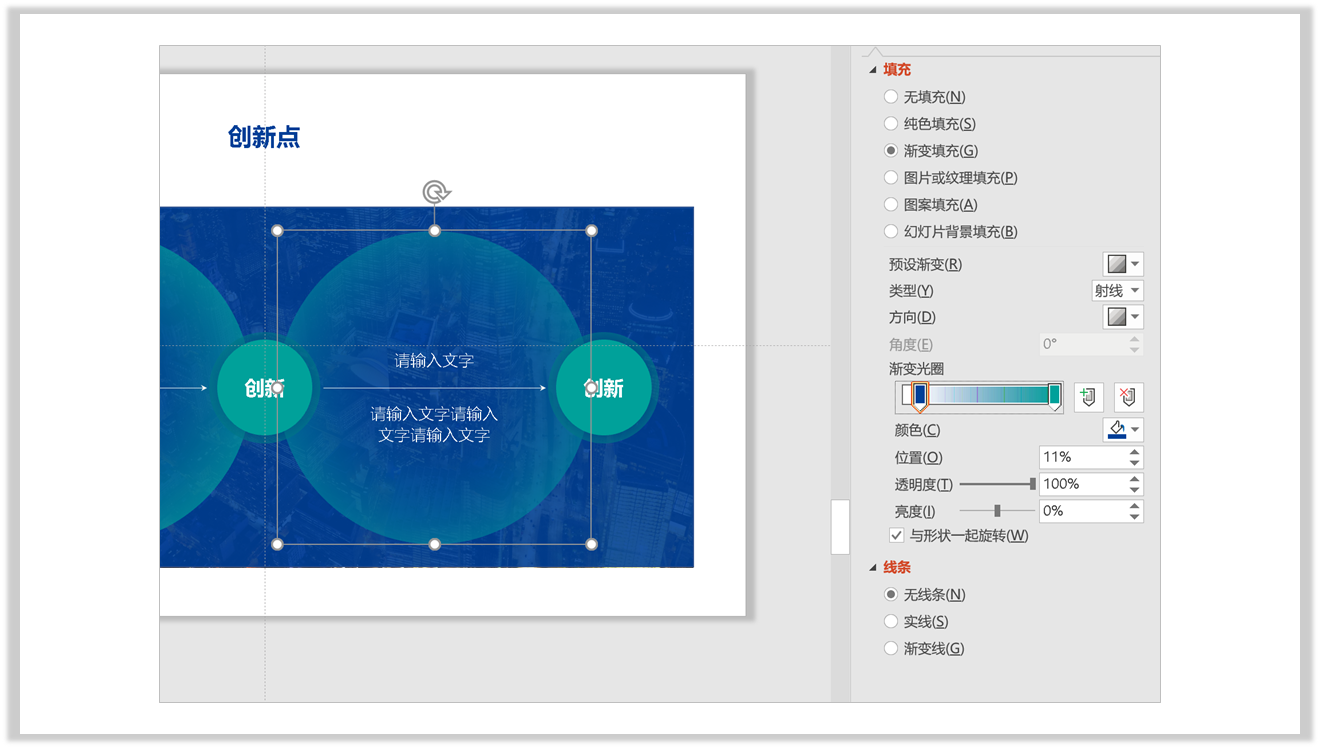Select 纯色填充 solid fill option
Viewport: 1320px width, 748px height.
point(891,124)
